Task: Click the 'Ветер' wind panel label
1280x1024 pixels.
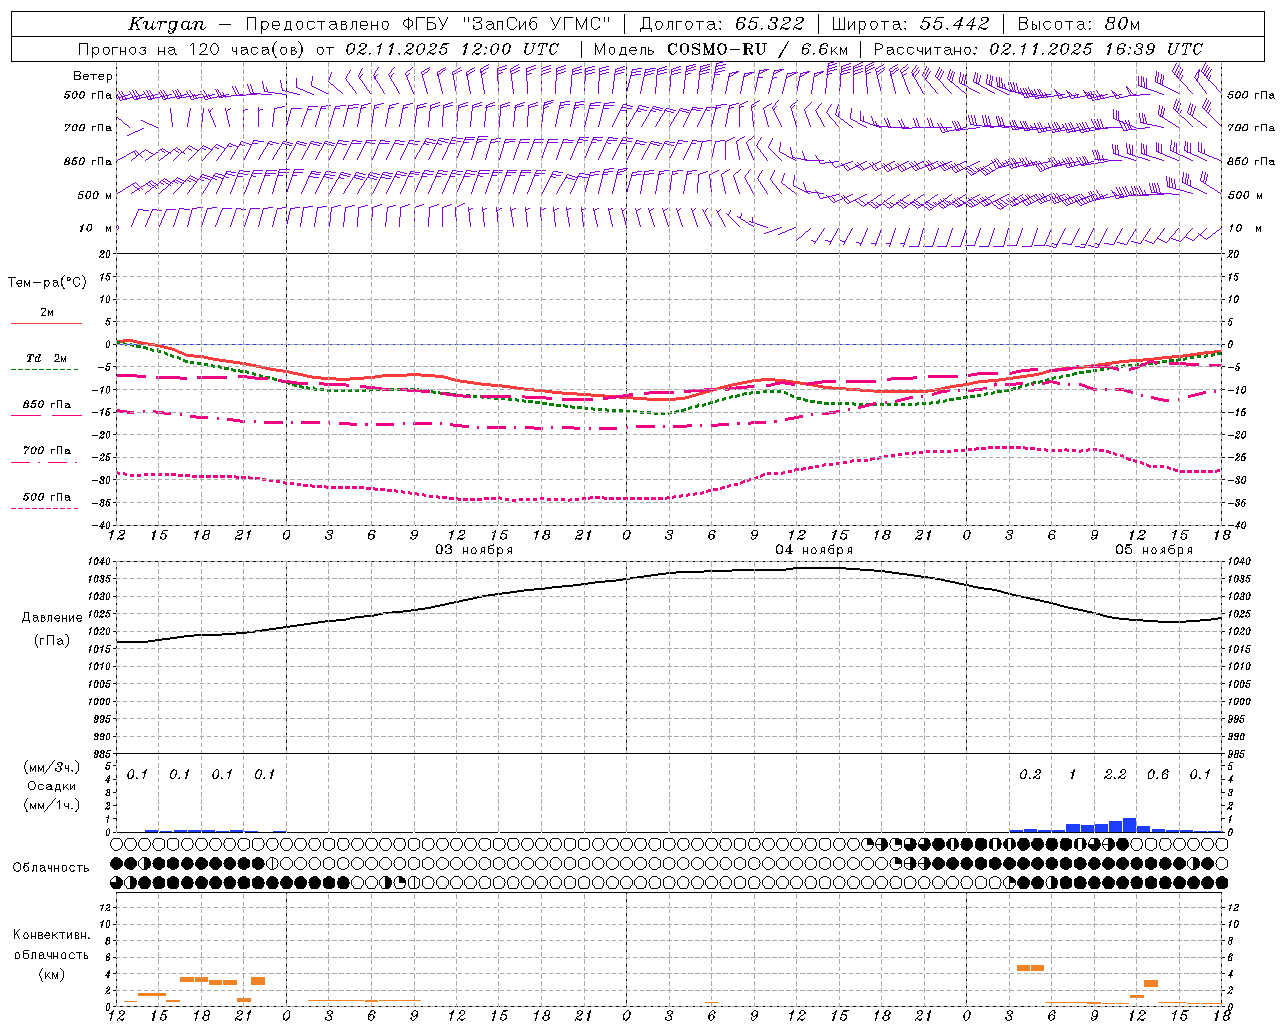Action: (x=93, y=76)
